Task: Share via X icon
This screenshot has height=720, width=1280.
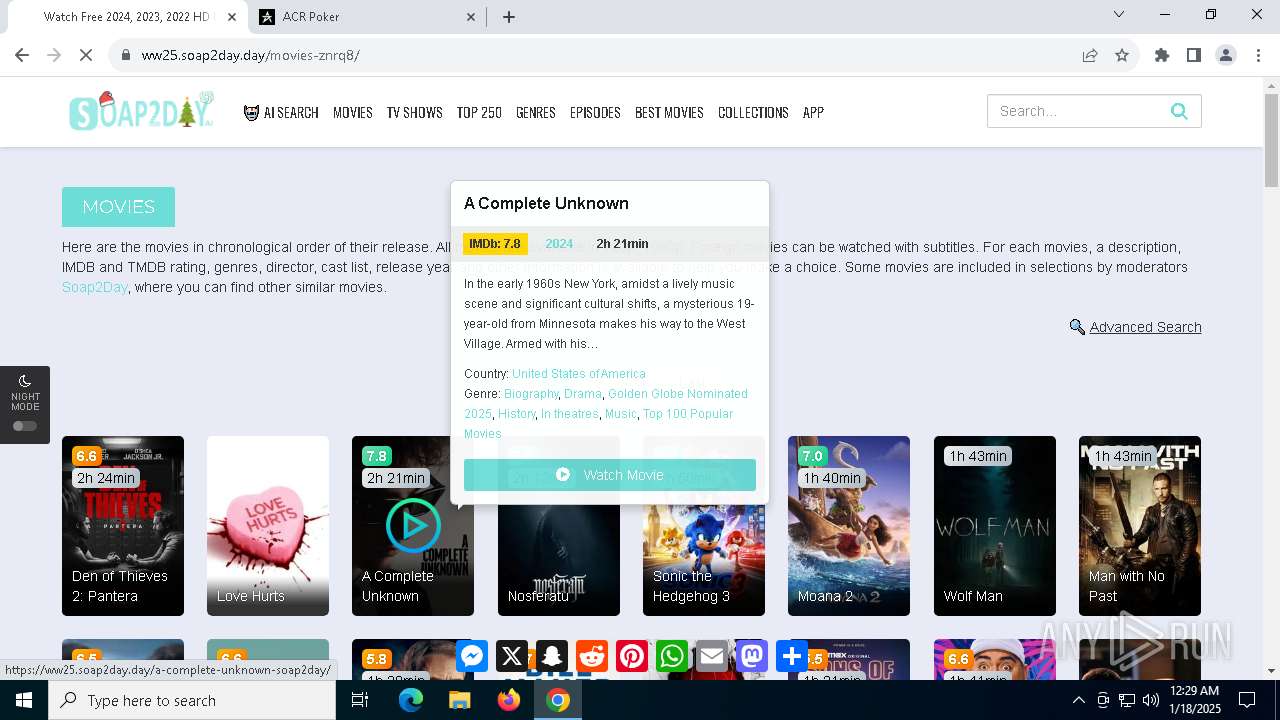Action: (512, 656)
